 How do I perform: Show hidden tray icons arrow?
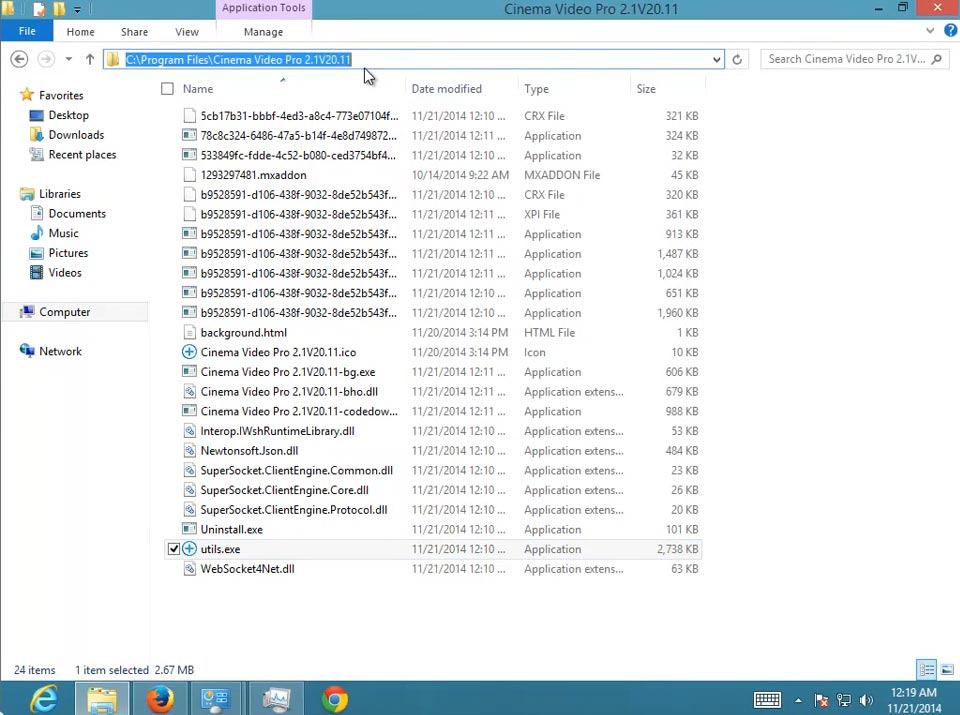[798, 700]
